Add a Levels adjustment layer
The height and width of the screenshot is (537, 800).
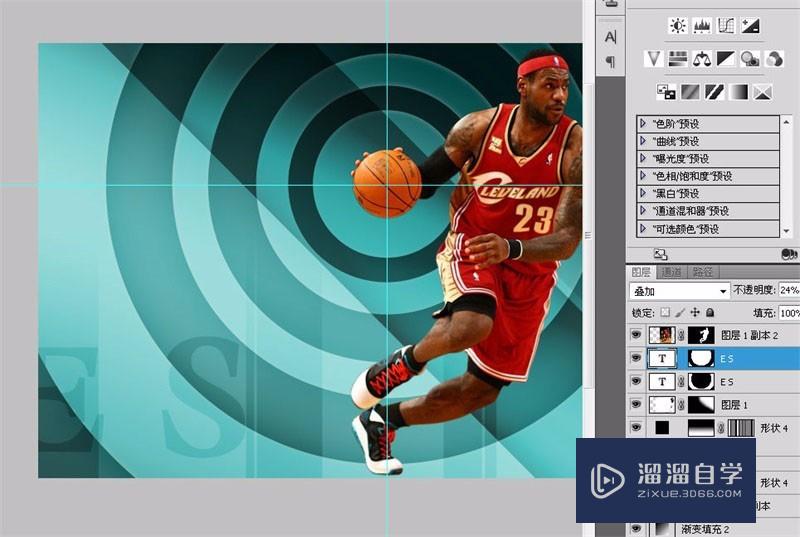(702, 25)
